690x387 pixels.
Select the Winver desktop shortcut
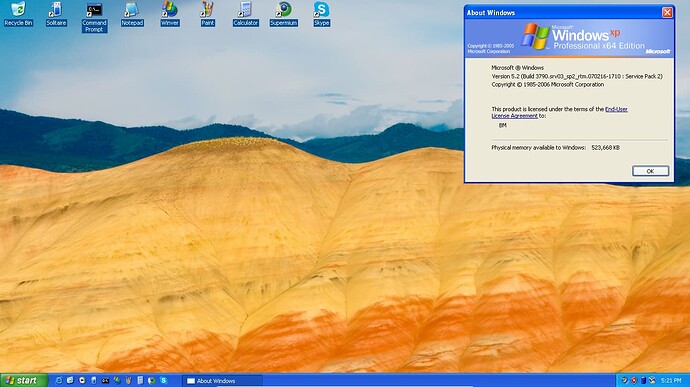(x=170, y=14)
